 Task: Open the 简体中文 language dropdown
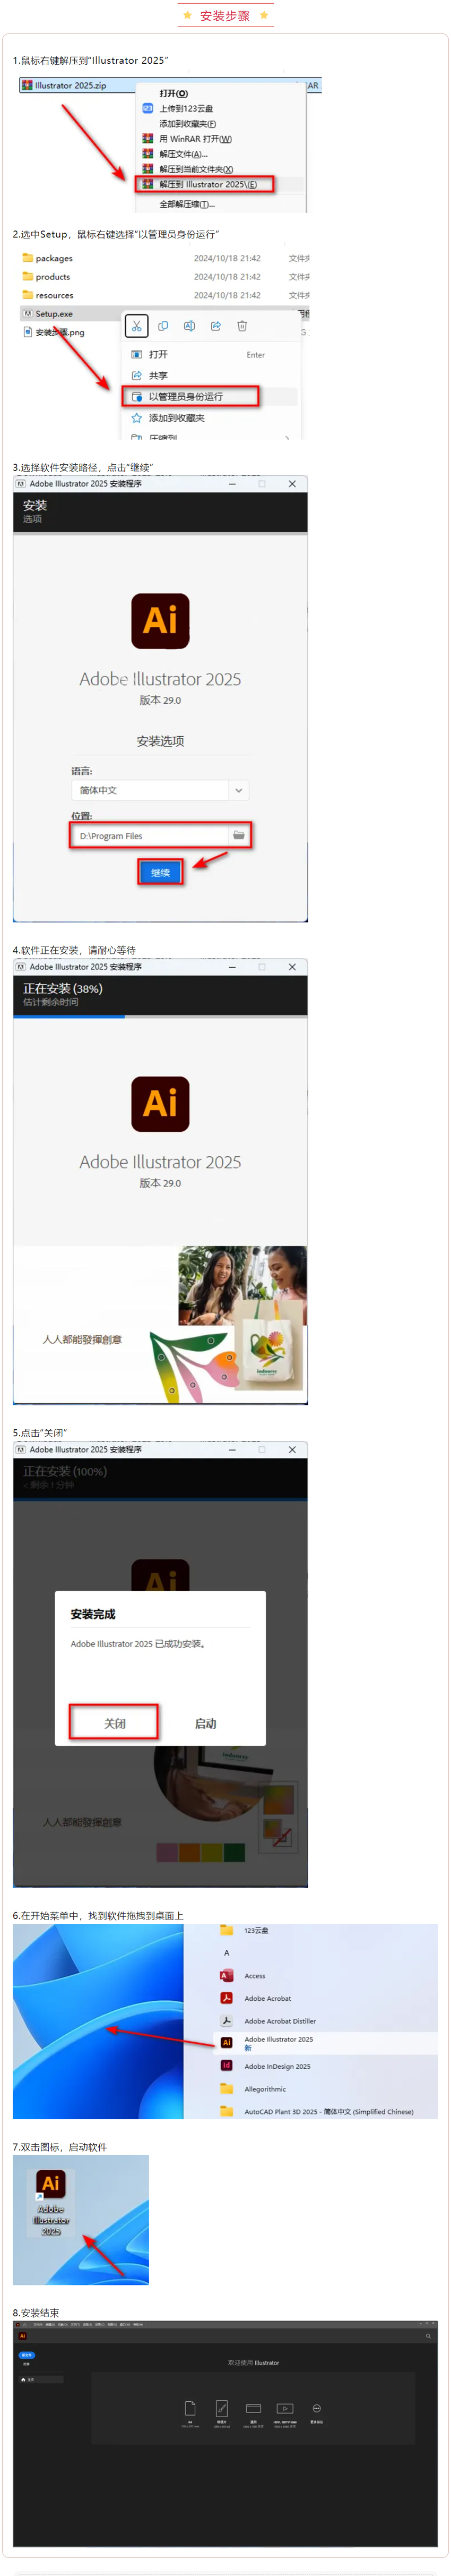pos(160,790)
